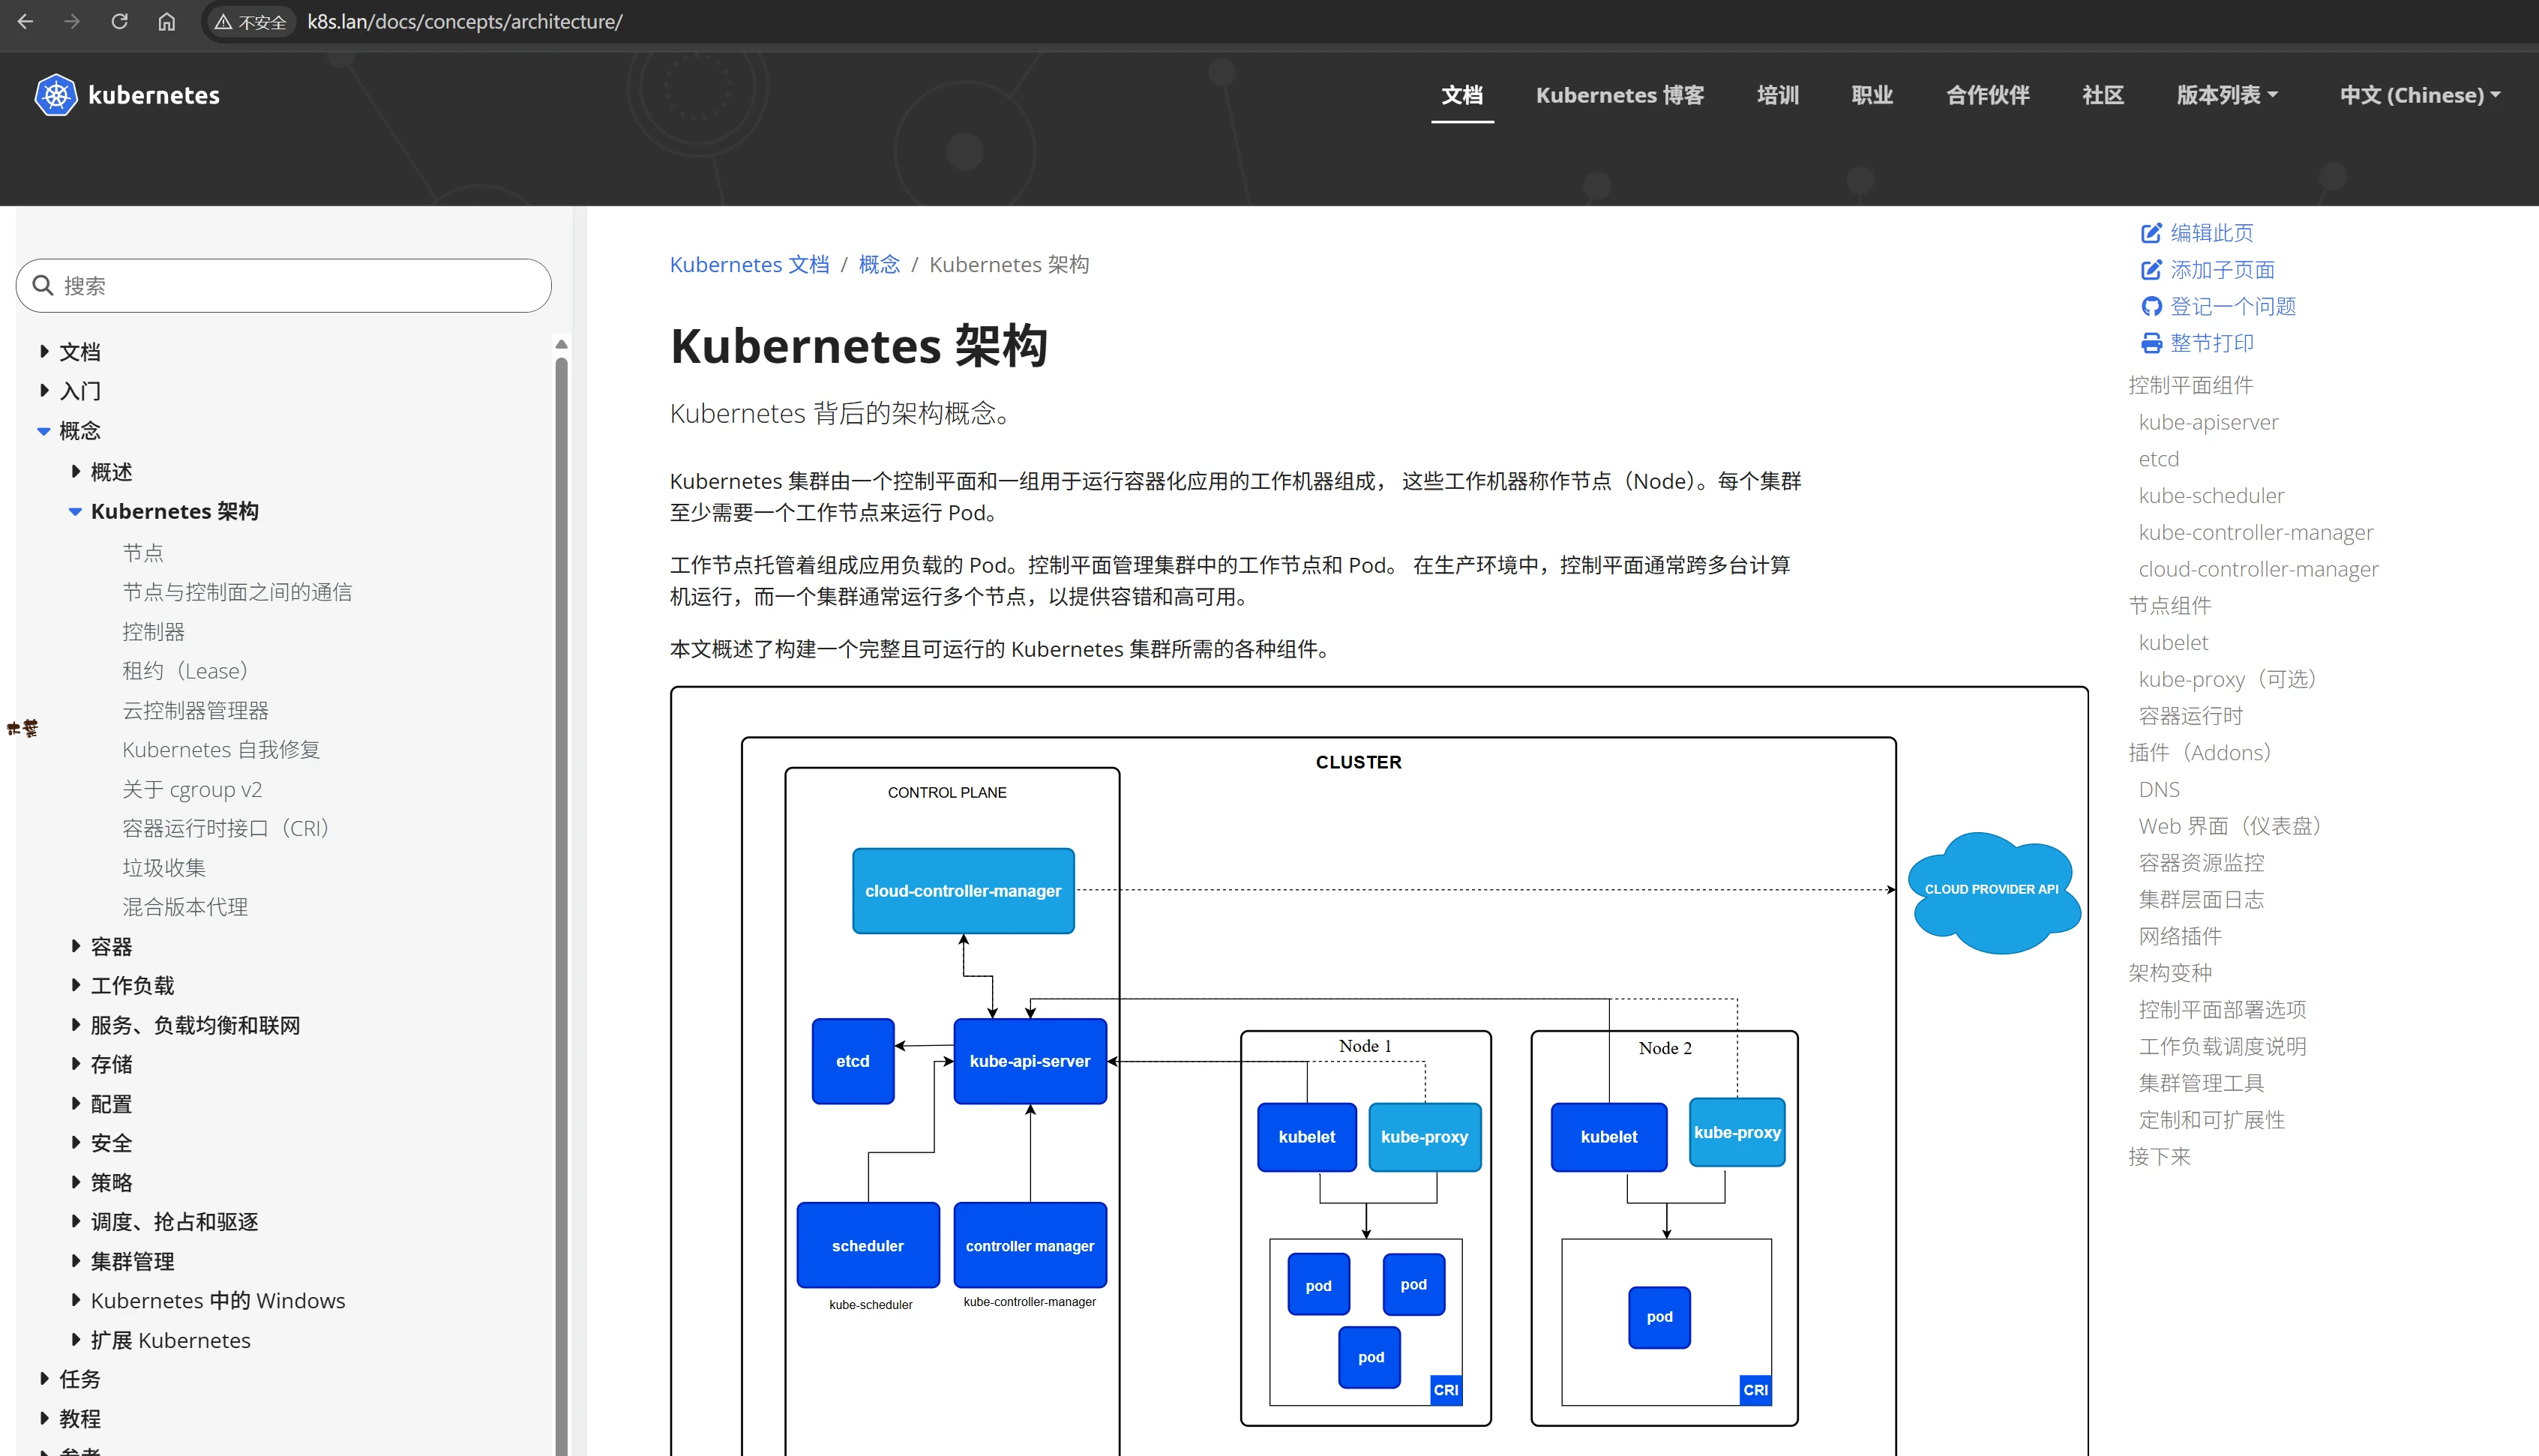Open Kubernetes 自我修复 sidebar page
2539x1456 pixels.
(221, 749)
